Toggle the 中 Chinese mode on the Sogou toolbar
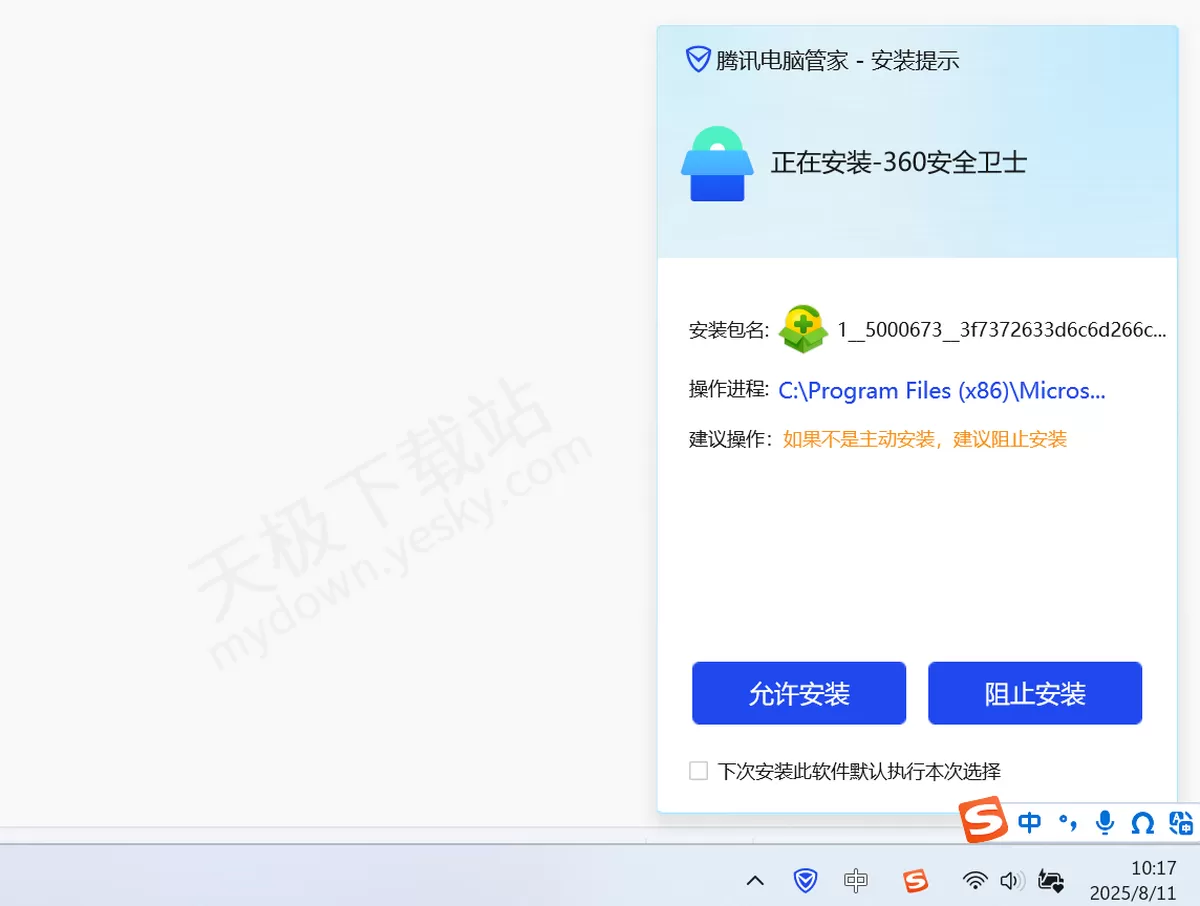 click(x=1029, y=822)
